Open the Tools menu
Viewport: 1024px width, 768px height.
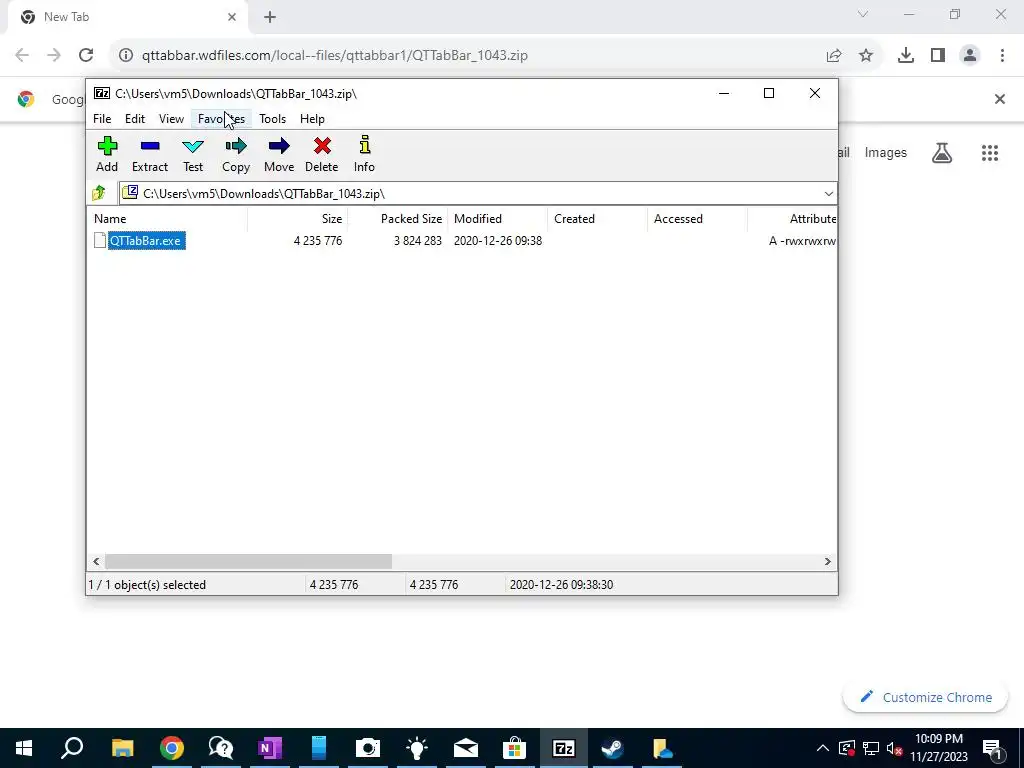[272, 119]
